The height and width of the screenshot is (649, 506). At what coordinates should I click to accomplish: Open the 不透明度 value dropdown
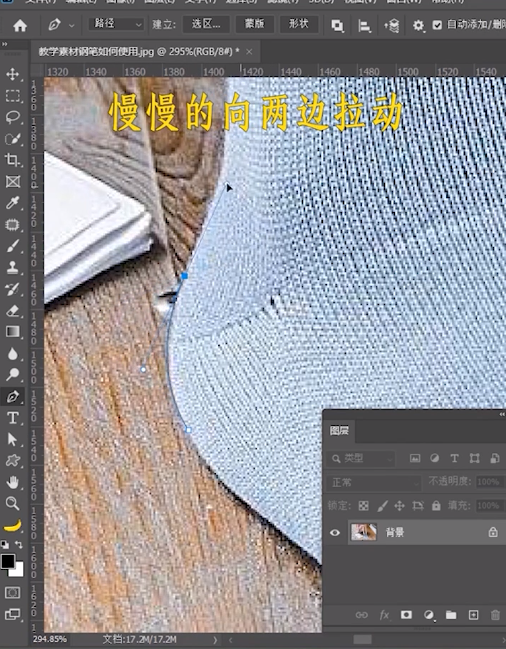click(x=490, y=482)
